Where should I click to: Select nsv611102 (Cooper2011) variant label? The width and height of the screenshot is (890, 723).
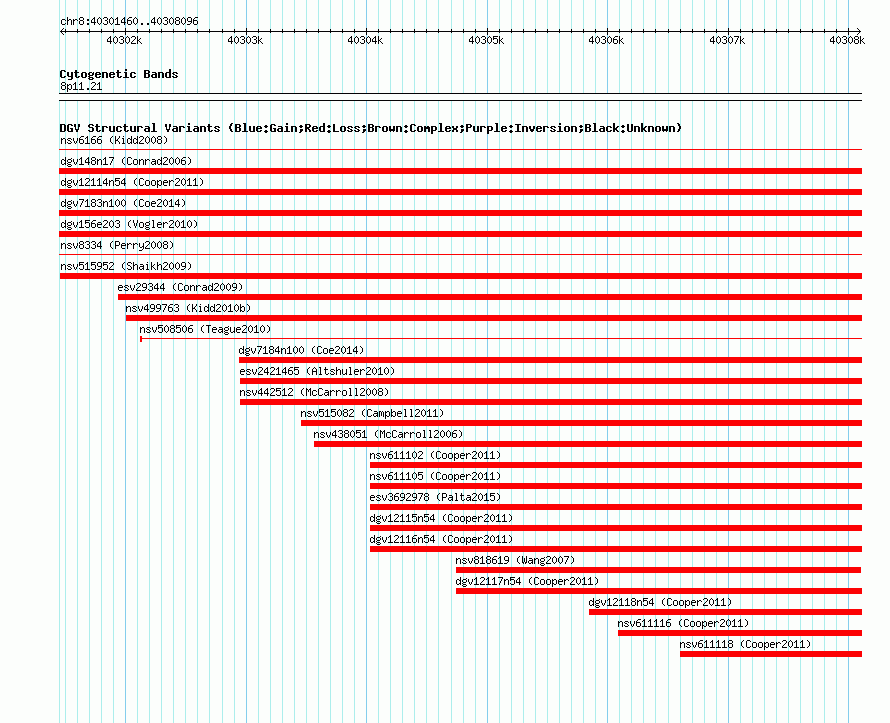pos(435,455)
